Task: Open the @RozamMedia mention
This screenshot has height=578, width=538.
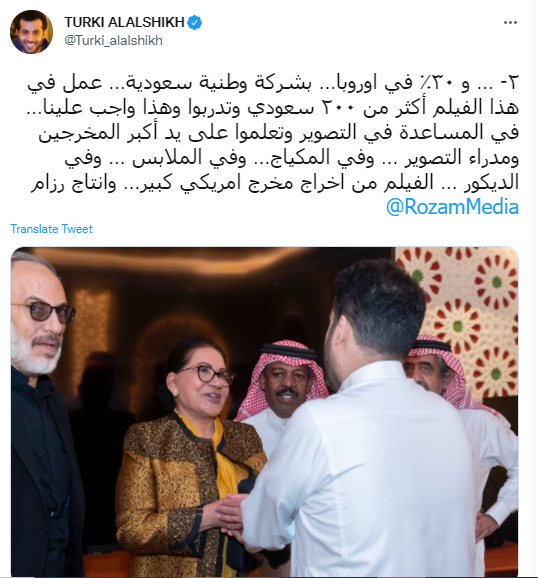Action: [x=452, y=207]
